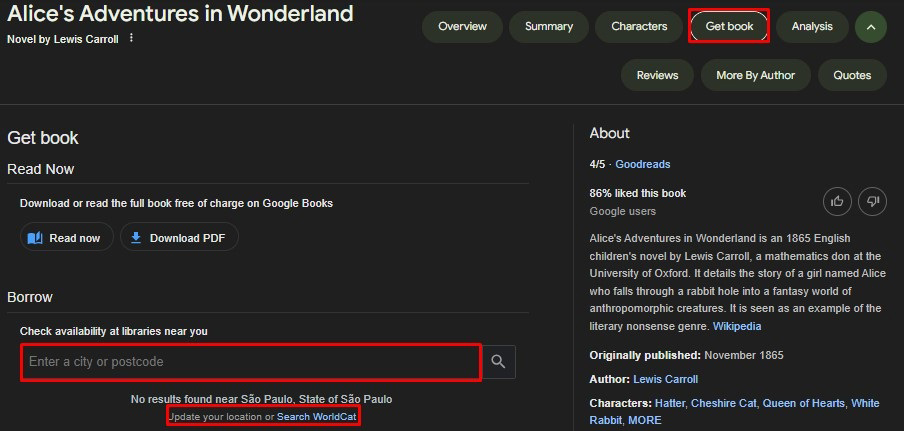The width and height of the screenshot is (904, 431).
Task: Click the Alice's Adventures in Wonderland title
Action: (180, 13)
